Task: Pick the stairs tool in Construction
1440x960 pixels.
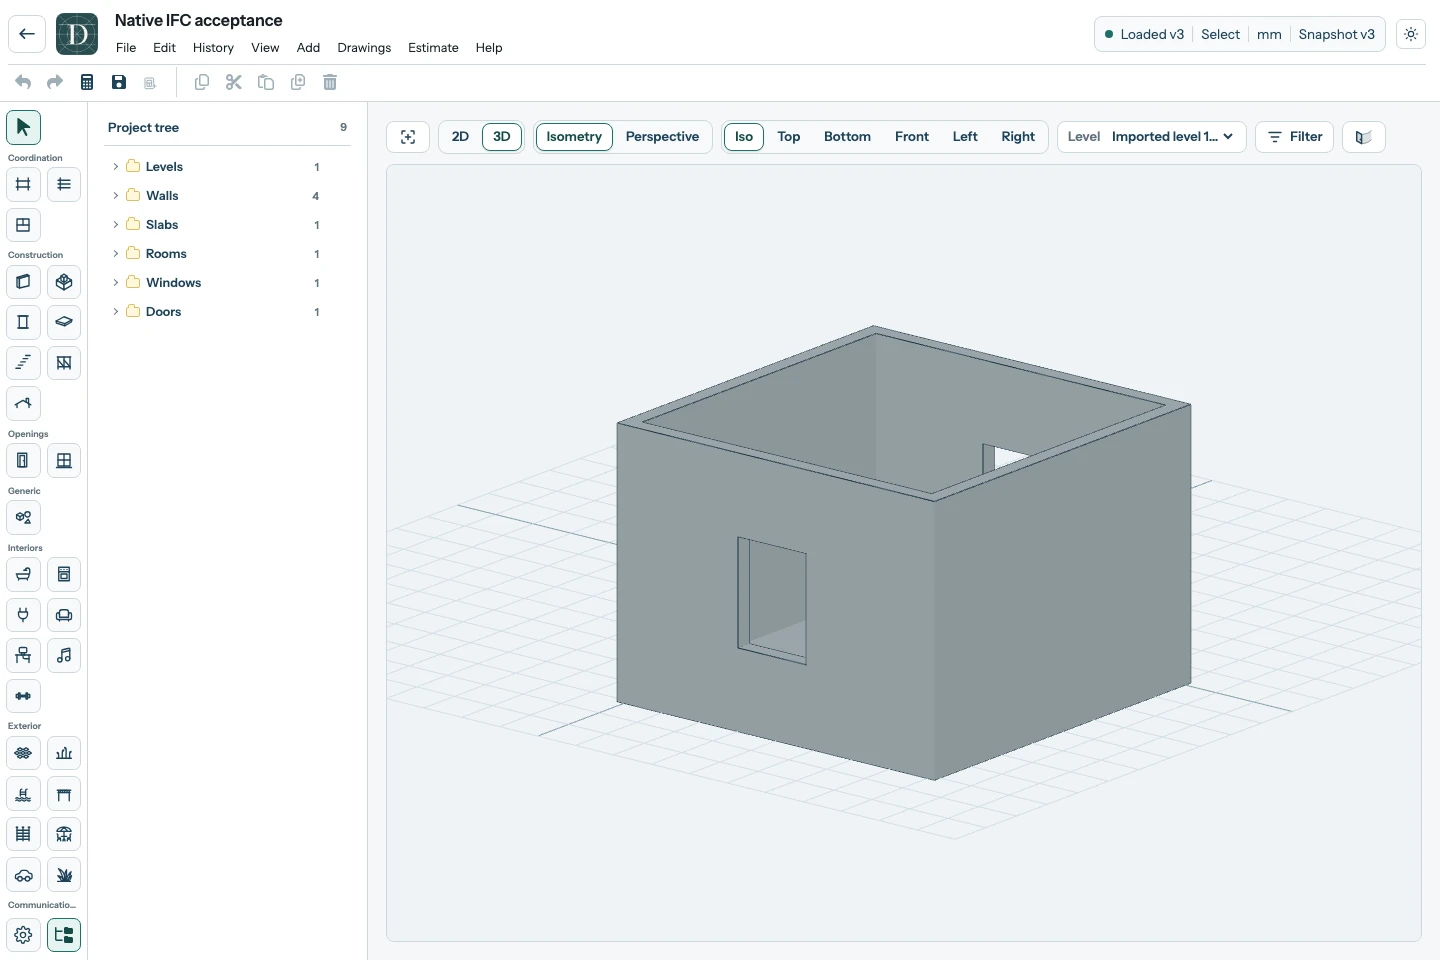Action: point(23,363)
